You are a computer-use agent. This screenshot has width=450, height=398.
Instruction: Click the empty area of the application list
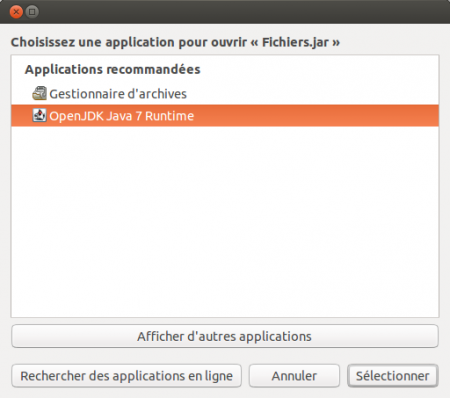click(225, 222)
